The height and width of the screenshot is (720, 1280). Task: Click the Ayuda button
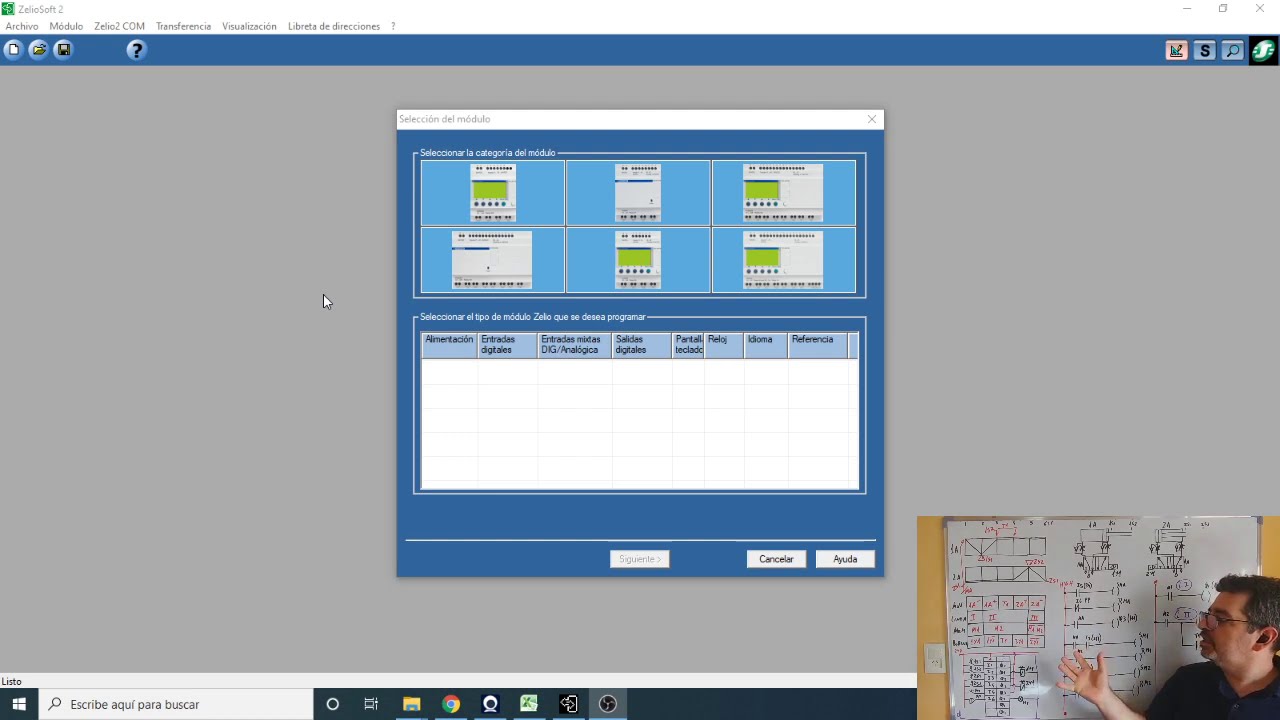point(845,559)
